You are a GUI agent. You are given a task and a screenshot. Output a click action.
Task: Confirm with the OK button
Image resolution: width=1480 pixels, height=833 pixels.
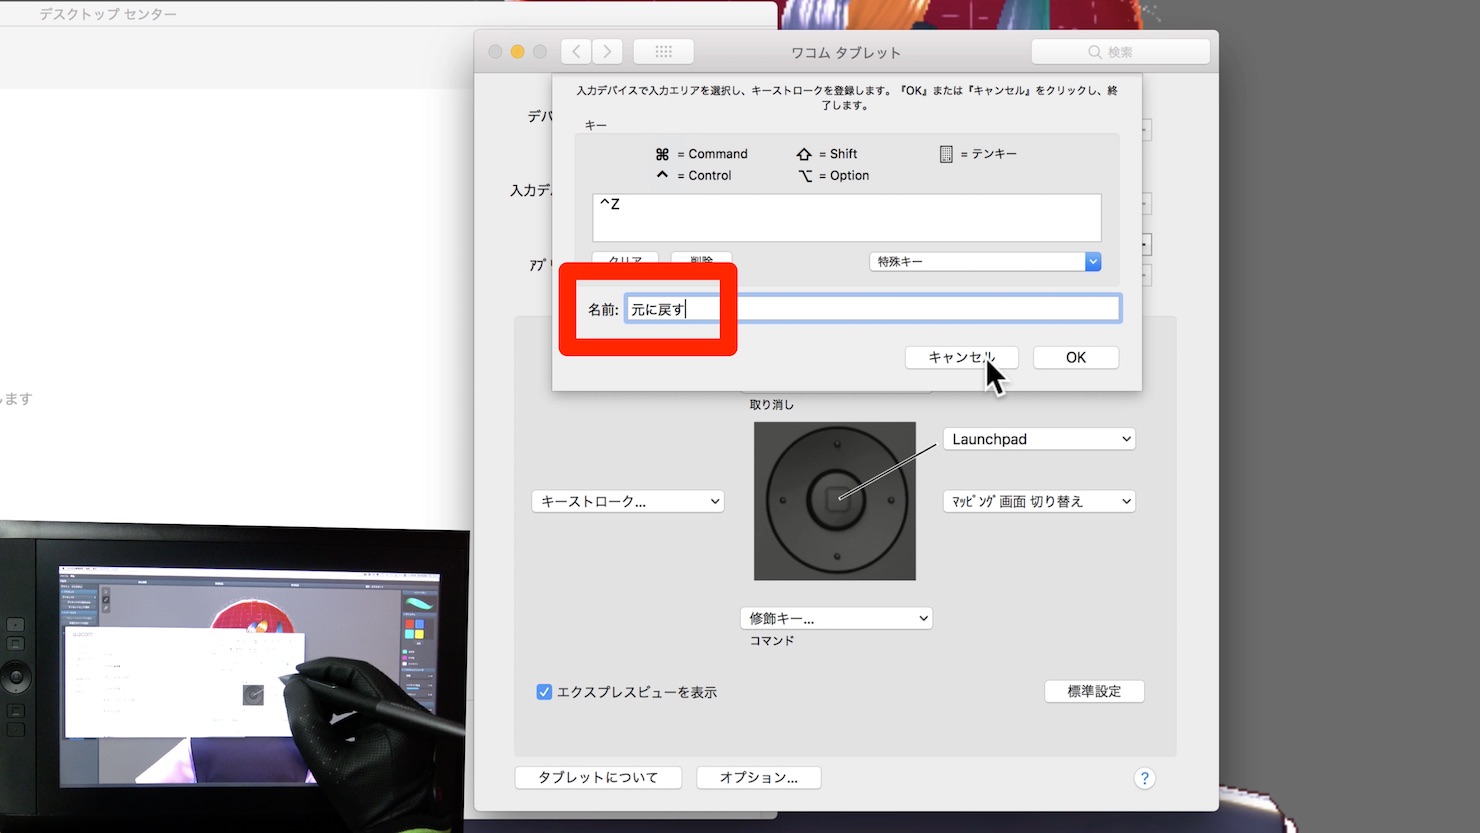coord(1076,357)
